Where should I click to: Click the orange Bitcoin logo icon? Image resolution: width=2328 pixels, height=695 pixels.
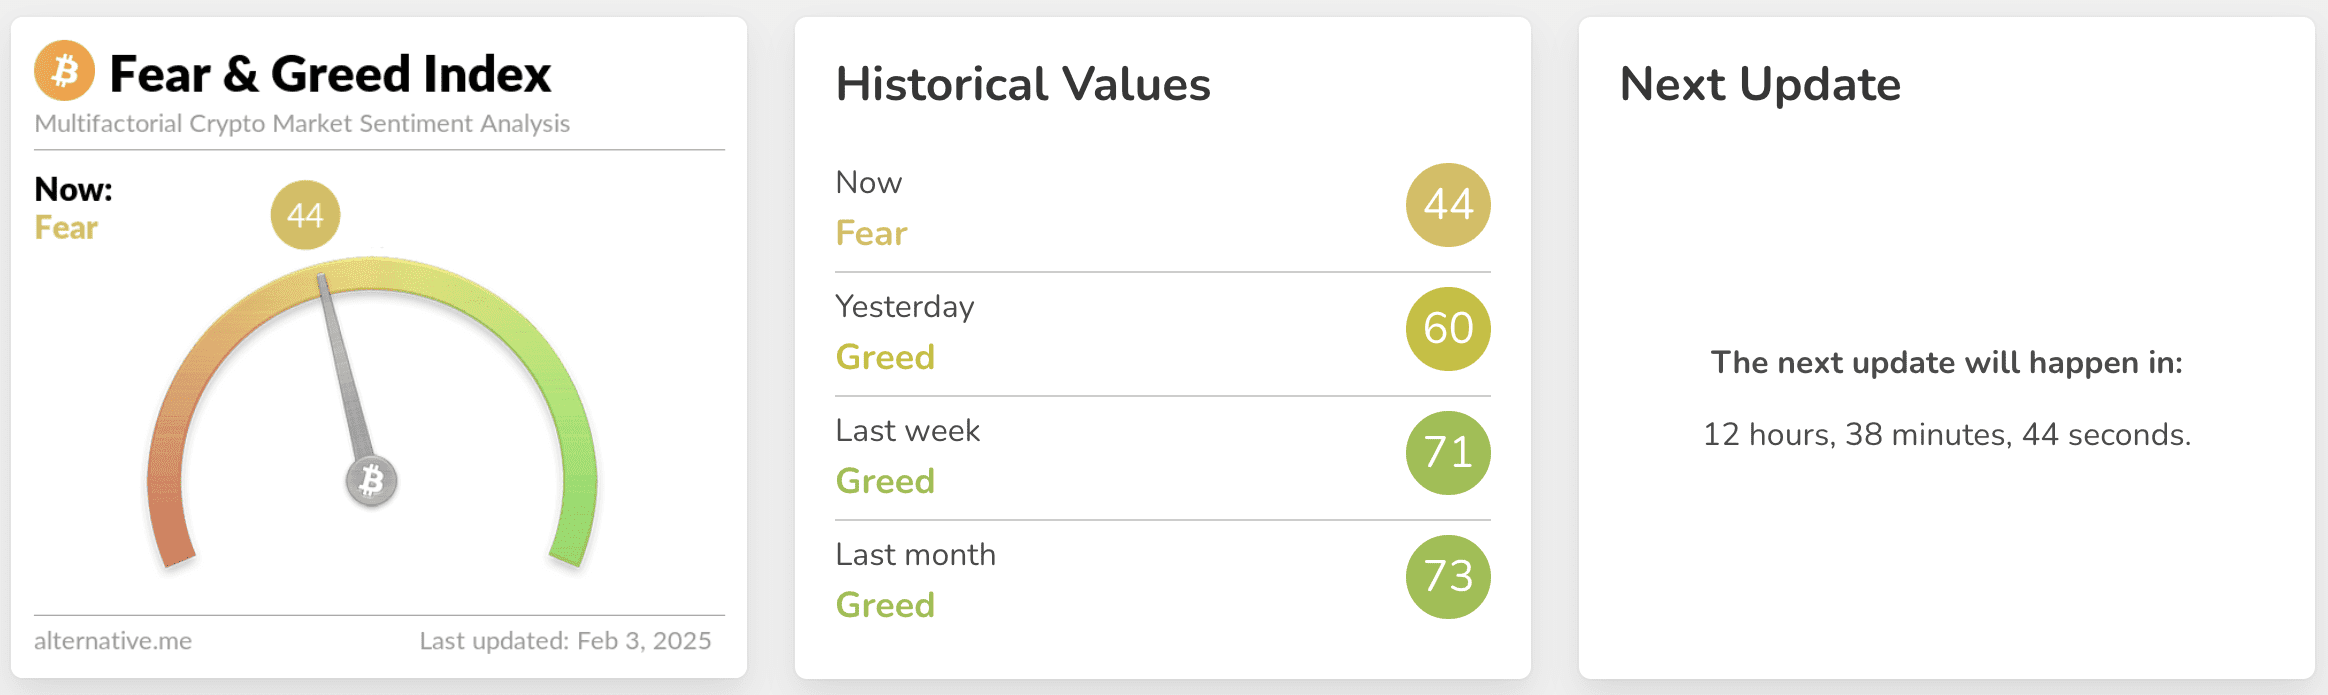click(x=65, y=71)
